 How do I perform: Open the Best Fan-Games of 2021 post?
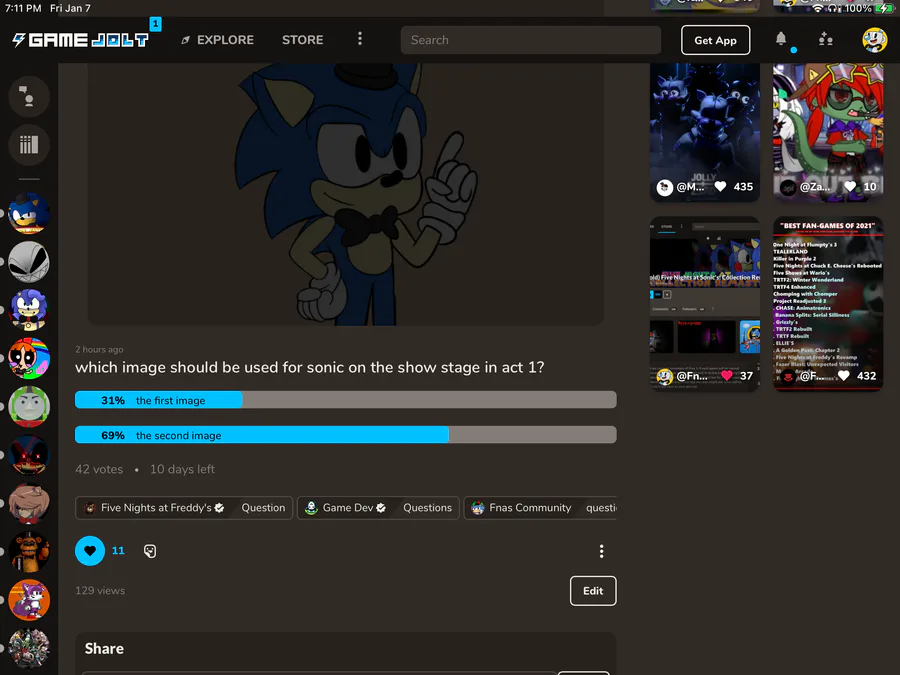828,304
